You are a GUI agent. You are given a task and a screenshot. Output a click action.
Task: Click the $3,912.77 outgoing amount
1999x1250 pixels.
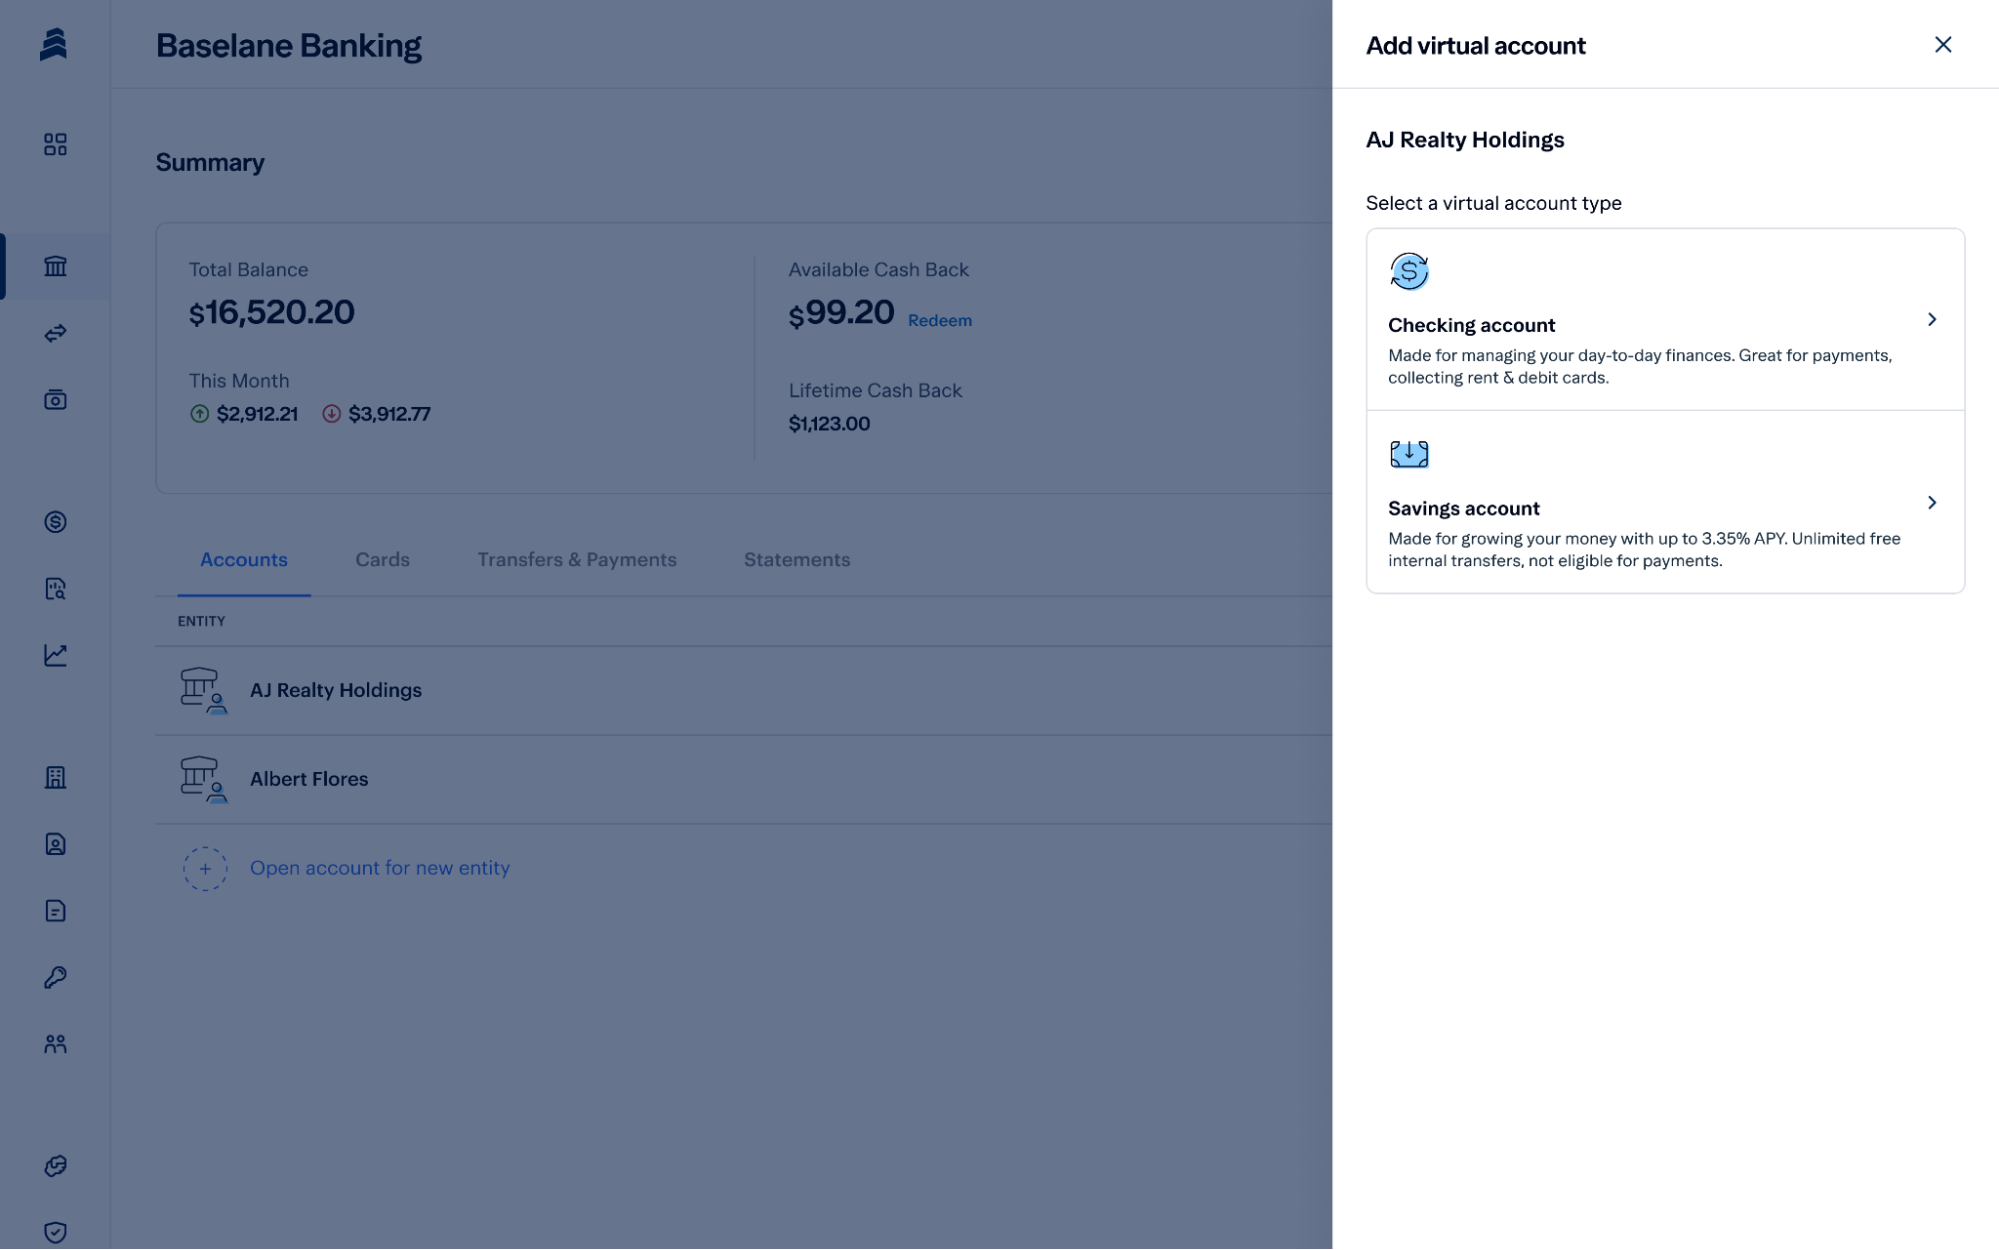389,414
